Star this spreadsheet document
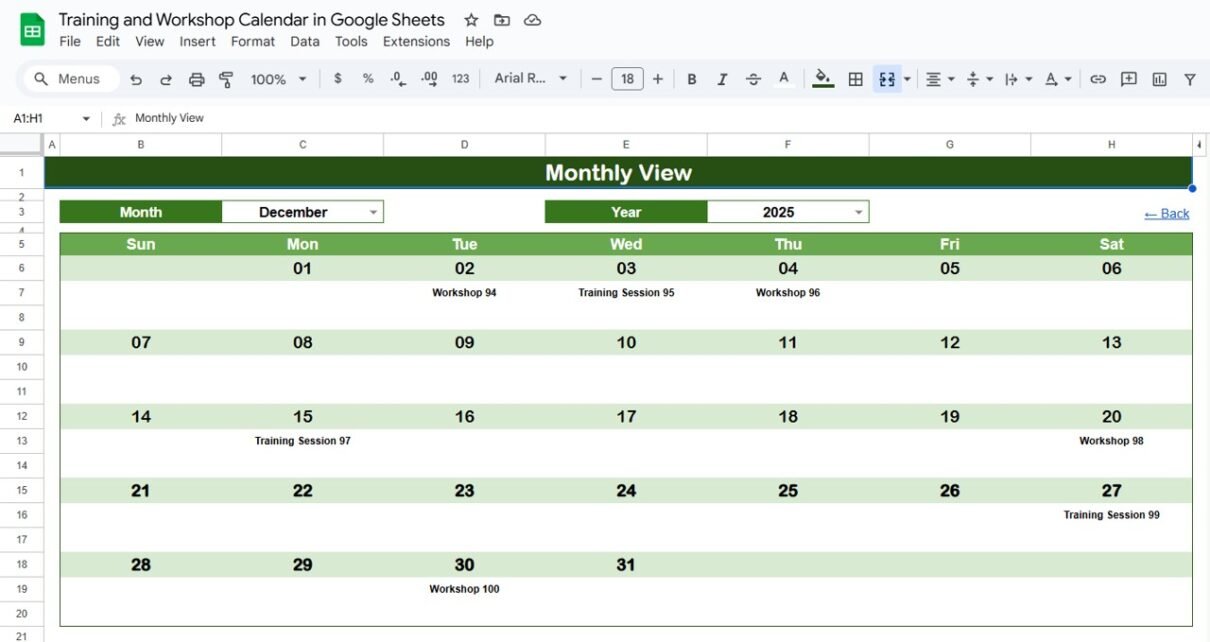 471,20
